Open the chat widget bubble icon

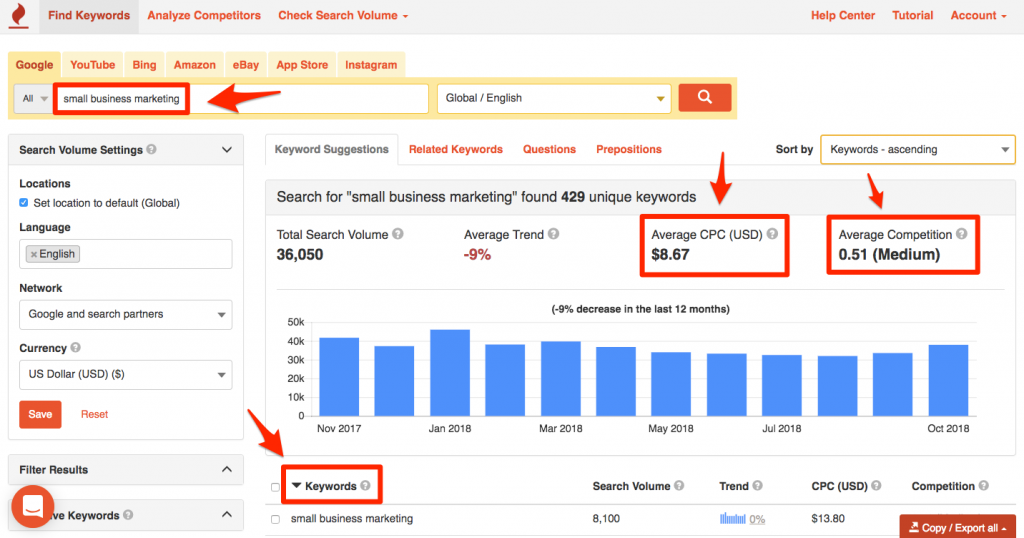point(33,506)
